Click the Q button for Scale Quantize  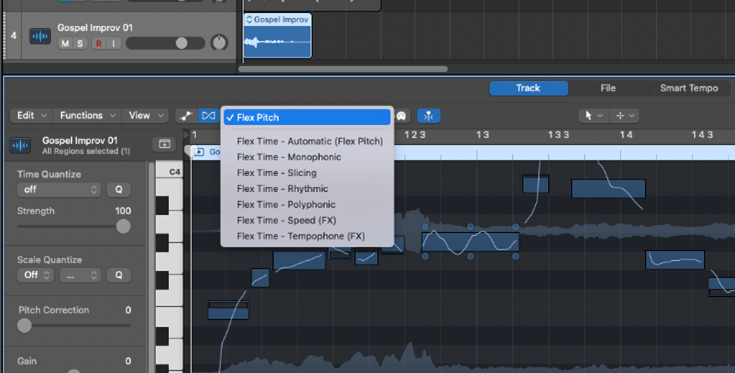pyautogui.click(x=119, y=275)
